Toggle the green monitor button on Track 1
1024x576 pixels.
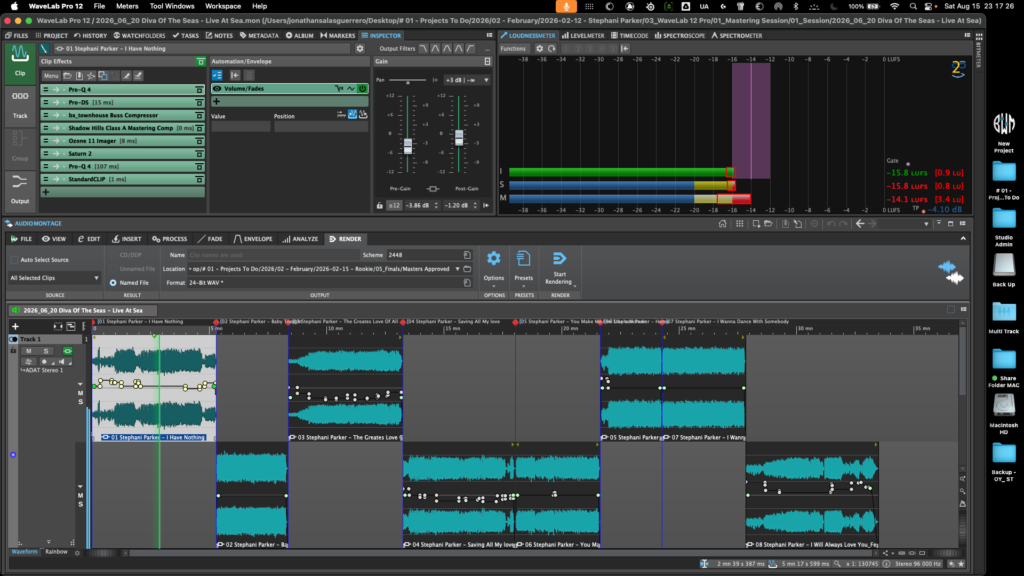(x=67, y=351)
